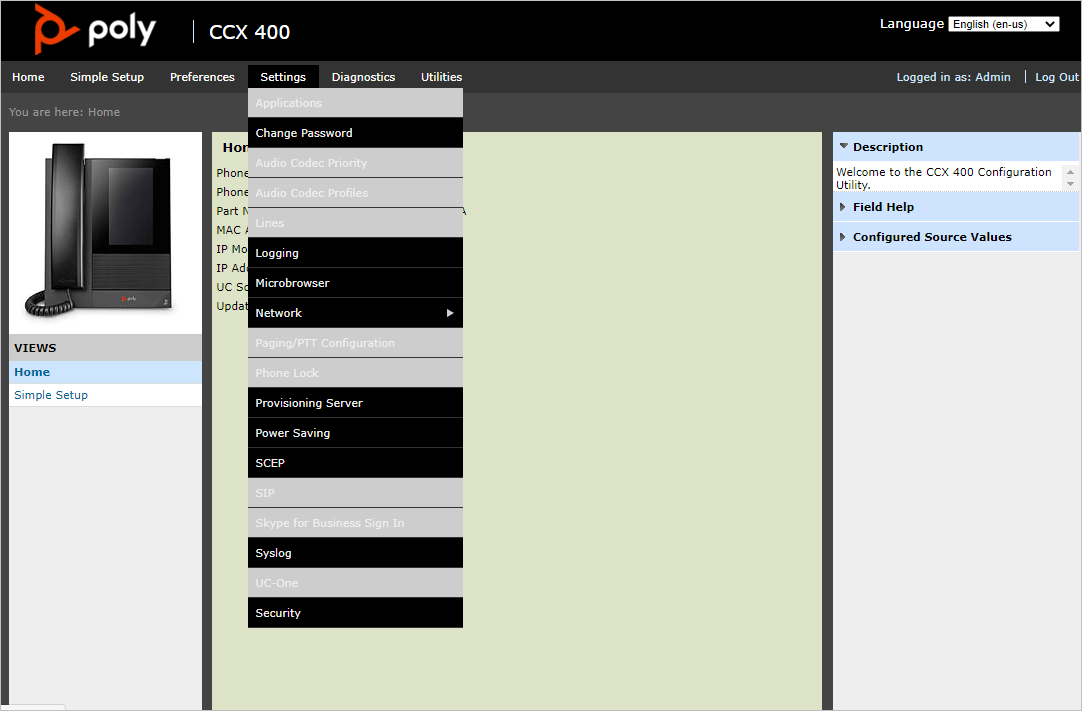The width and height of the screenshot is (1082, 711).
Task: Select Audio Codec Profiles entry
Action: click(355, 193)
